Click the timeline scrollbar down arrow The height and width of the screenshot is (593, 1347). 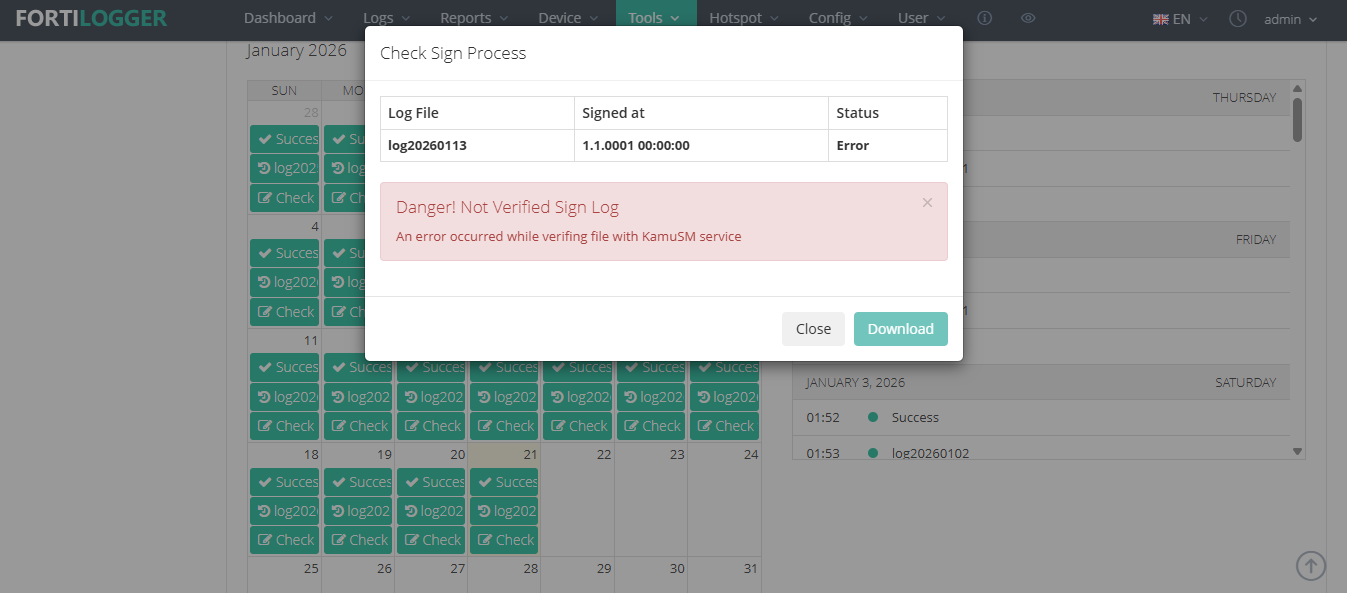tap(1298, 452)
